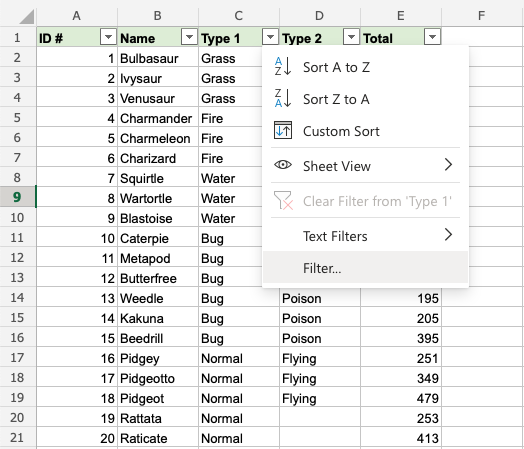Expand the Text Filters submenu arrow
Screen dimensions: 524x449
pos(448,235)
